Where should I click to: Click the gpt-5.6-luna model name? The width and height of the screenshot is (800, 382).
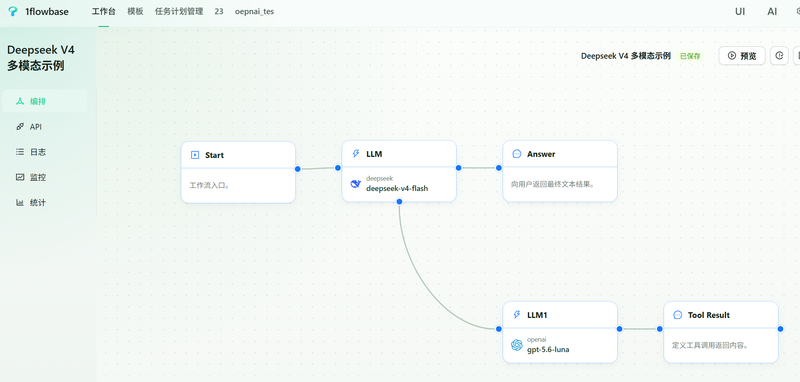(548, 349)
